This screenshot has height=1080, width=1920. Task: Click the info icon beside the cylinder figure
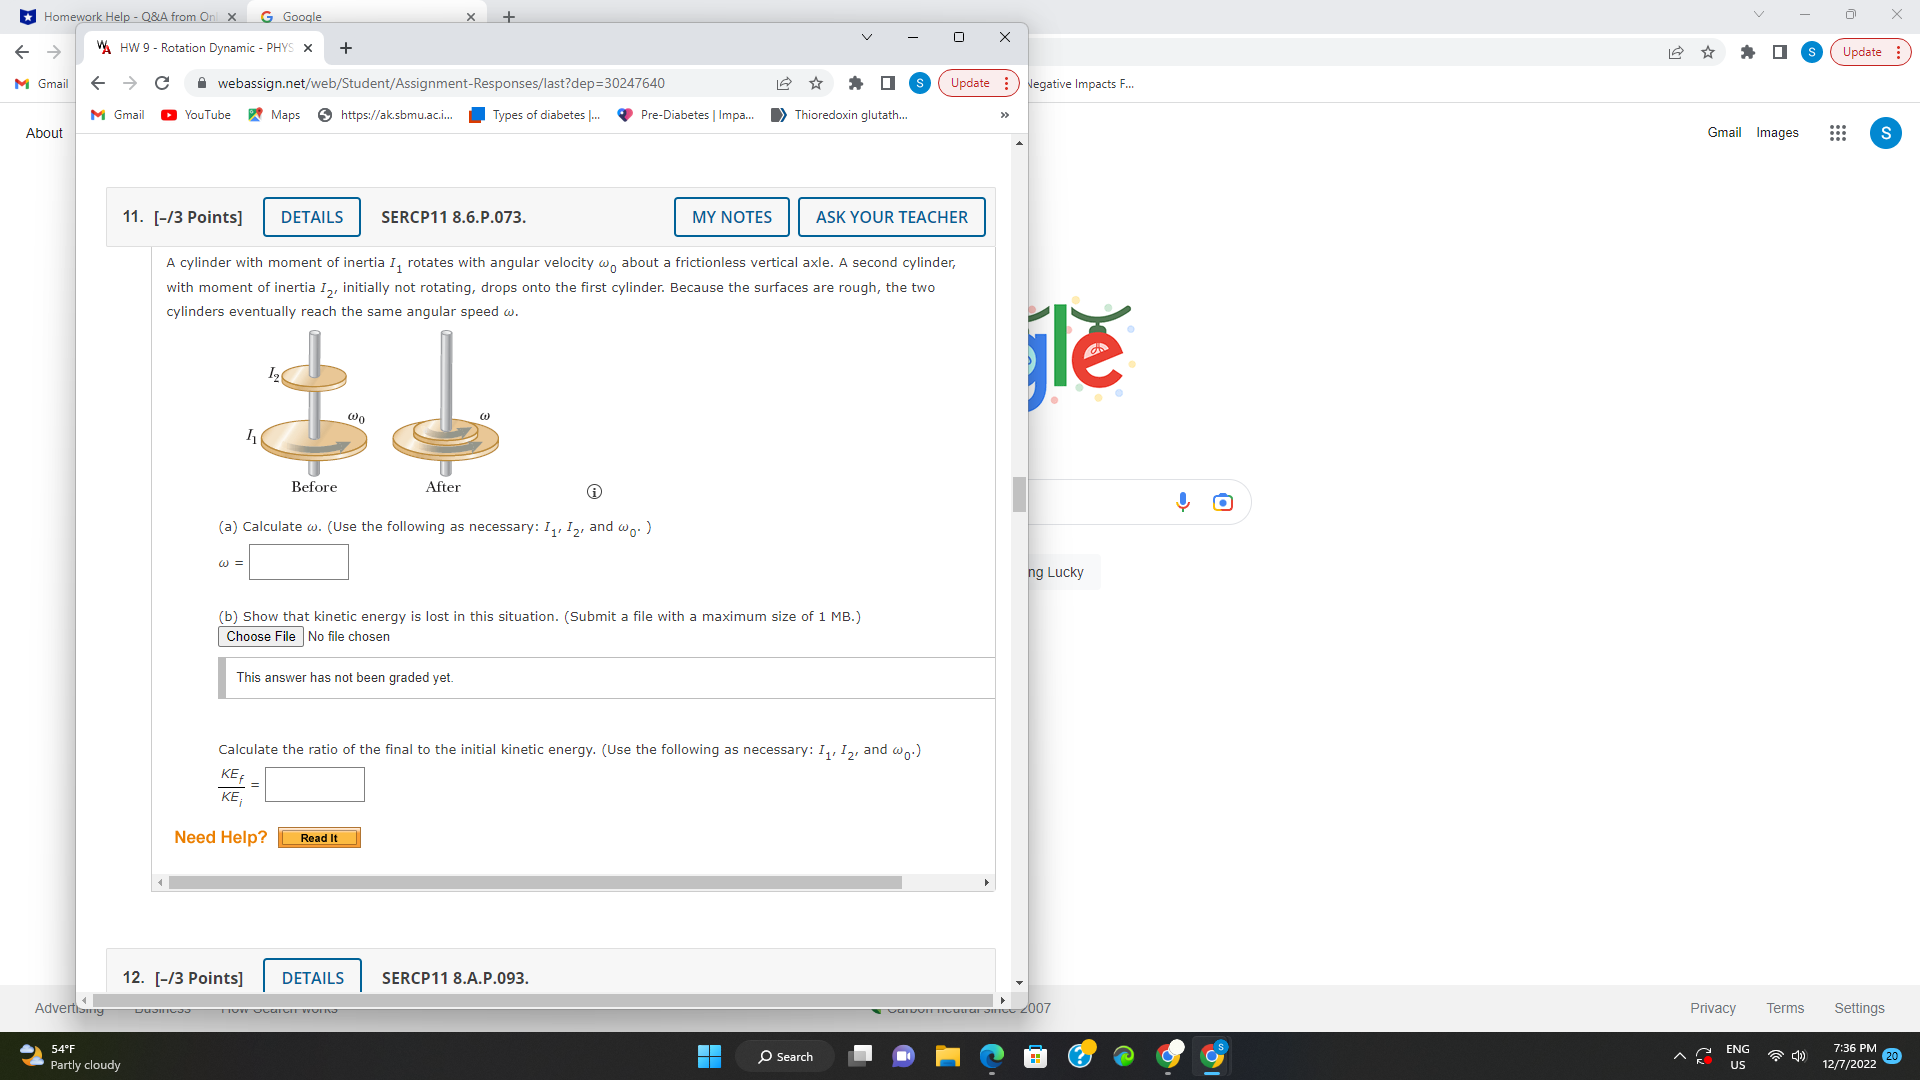click(594, 491)
